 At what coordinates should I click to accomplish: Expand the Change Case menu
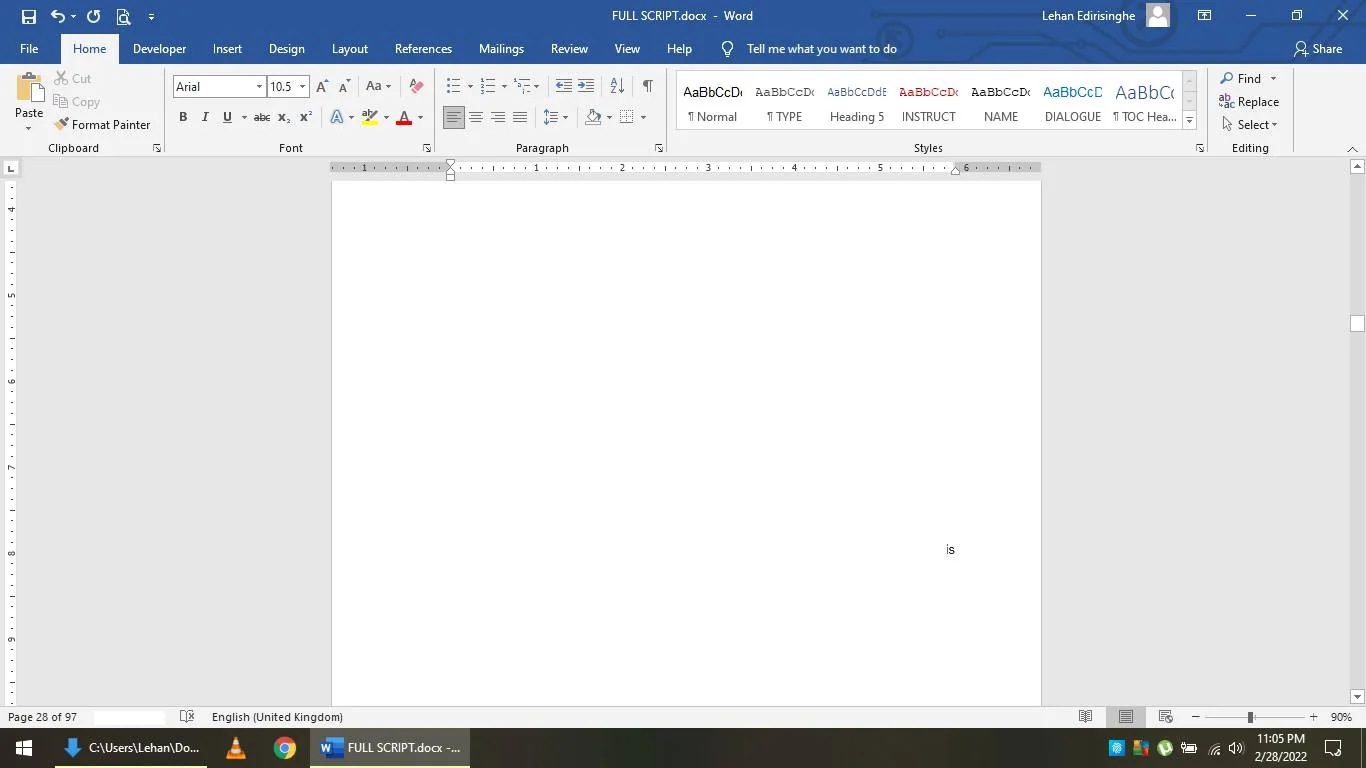click(378, 87)
